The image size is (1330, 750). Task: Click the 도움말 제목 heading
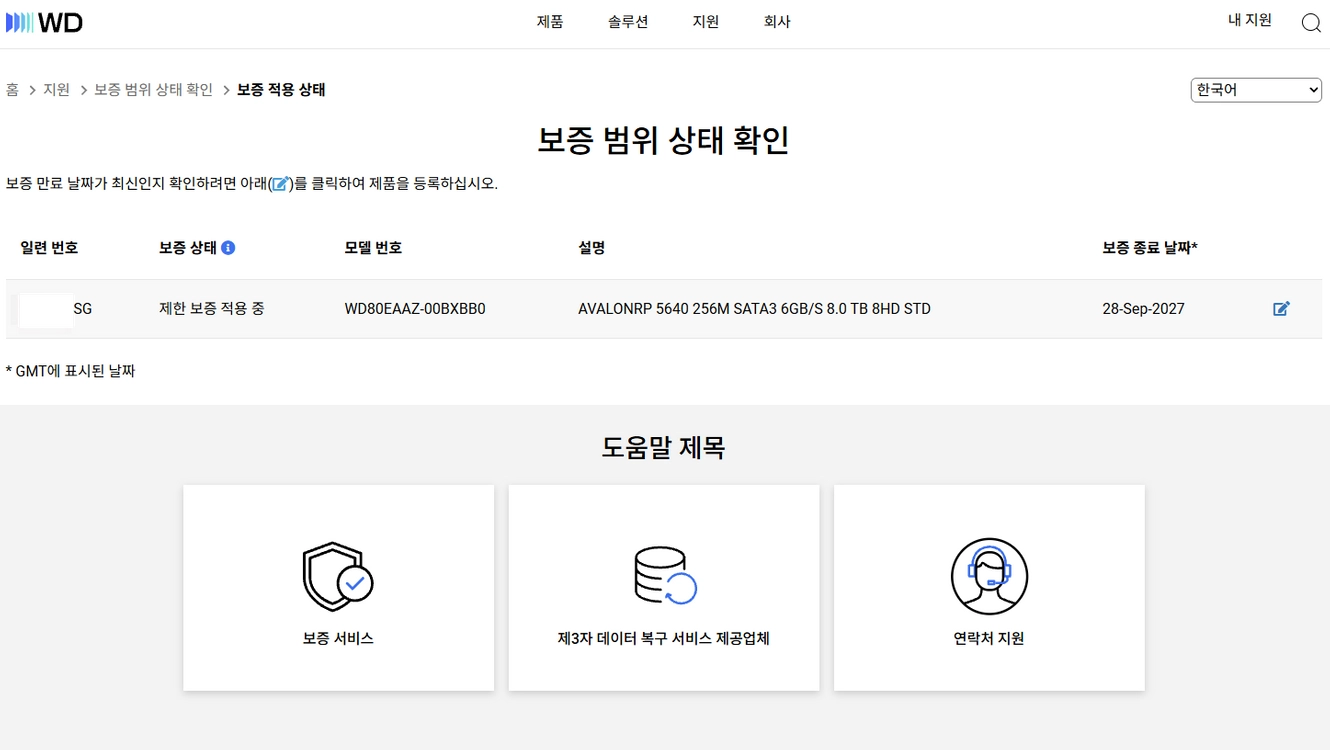click(664, 447)
